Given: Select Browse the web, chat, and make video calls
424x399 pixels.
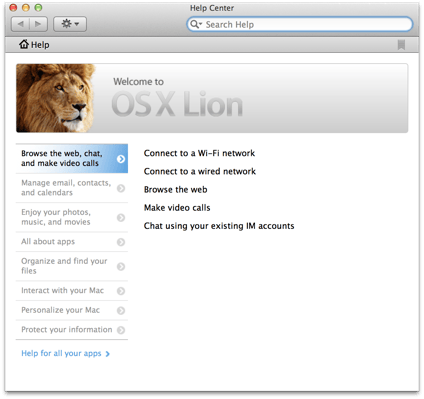Looking at the screenshot, I should 72,158.
